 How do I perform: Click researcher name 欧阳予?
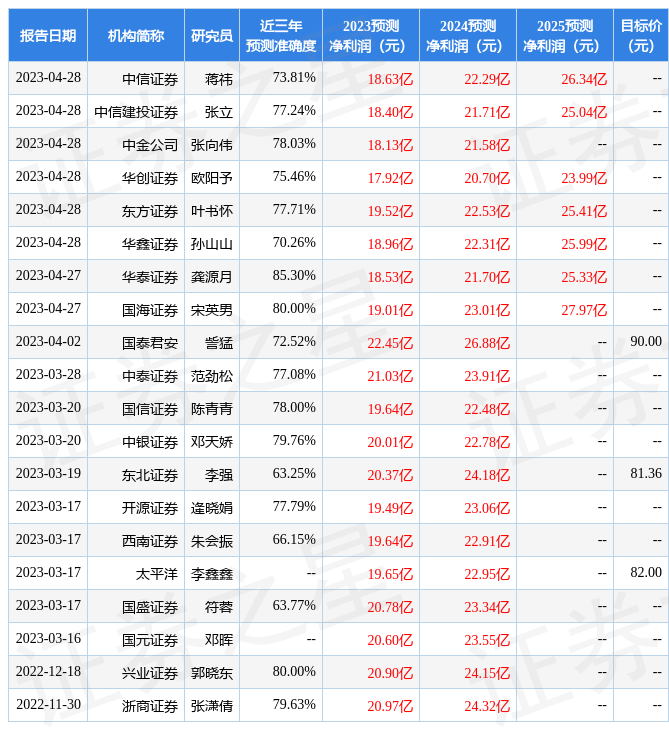click(x=212, y=178)
